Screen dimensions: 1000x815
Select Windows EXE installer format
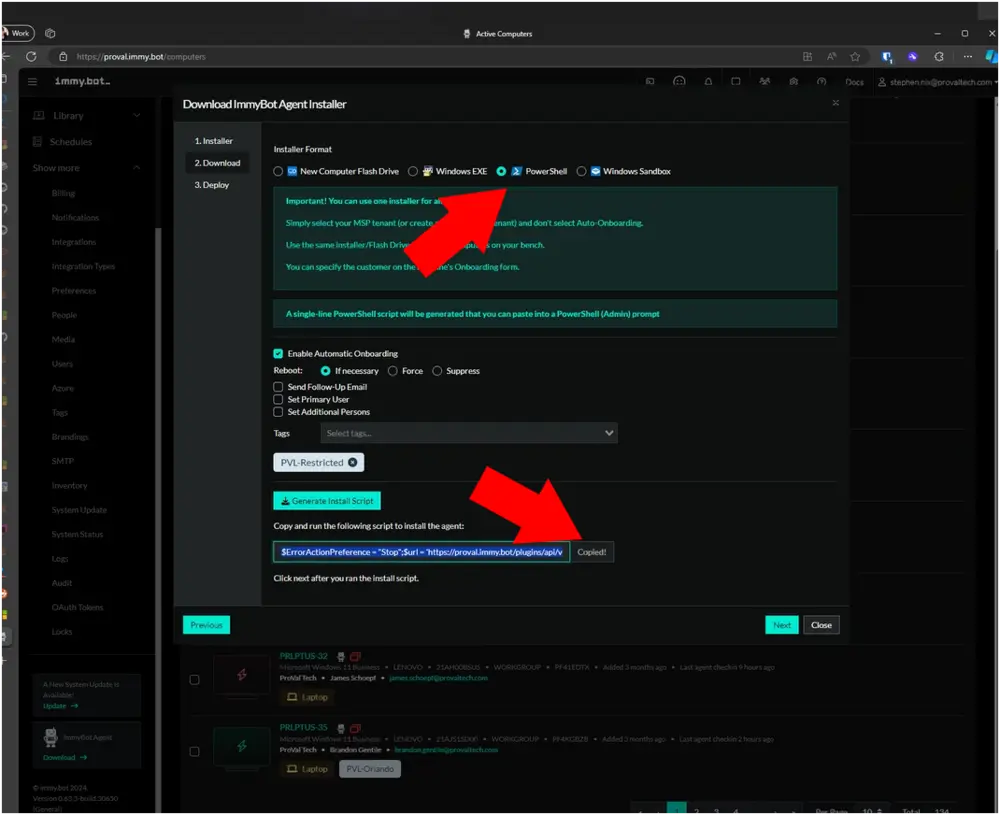coord(413,172)
